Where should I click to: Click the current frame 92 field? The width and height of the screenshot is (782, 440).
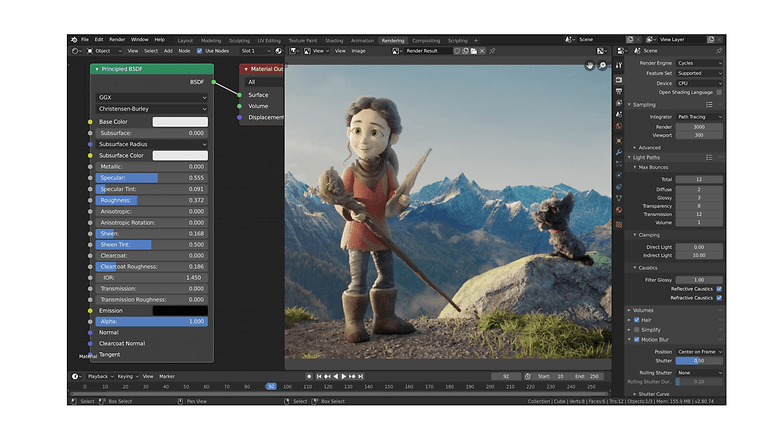click(506, 376)
